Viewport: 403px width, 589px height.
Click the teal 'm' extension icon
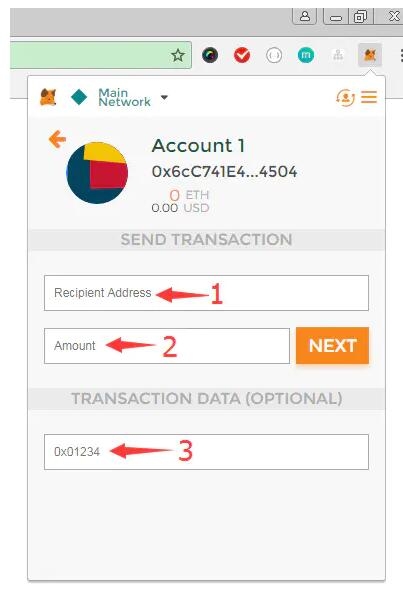(x=306, y=55)
